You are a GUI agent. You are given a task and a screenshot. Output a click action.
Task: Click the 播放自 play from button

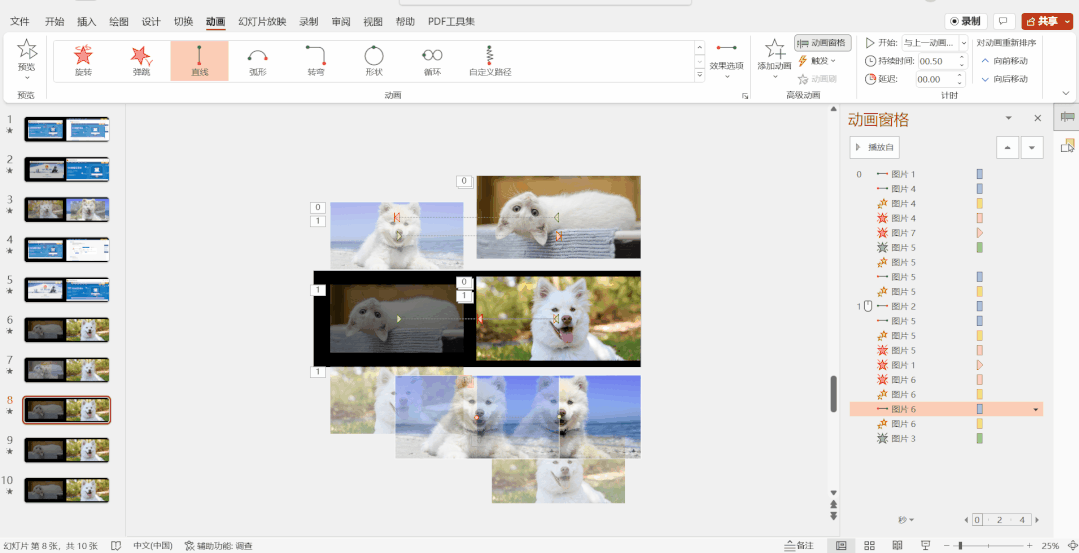coord(875,147)
